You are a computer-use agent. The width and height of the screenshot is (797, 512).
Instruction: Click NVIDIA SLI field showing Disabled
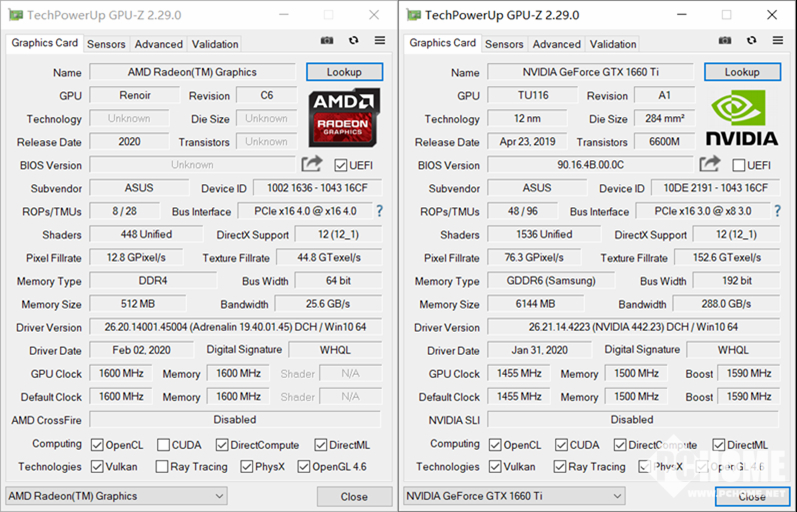(x=633, y=419)
